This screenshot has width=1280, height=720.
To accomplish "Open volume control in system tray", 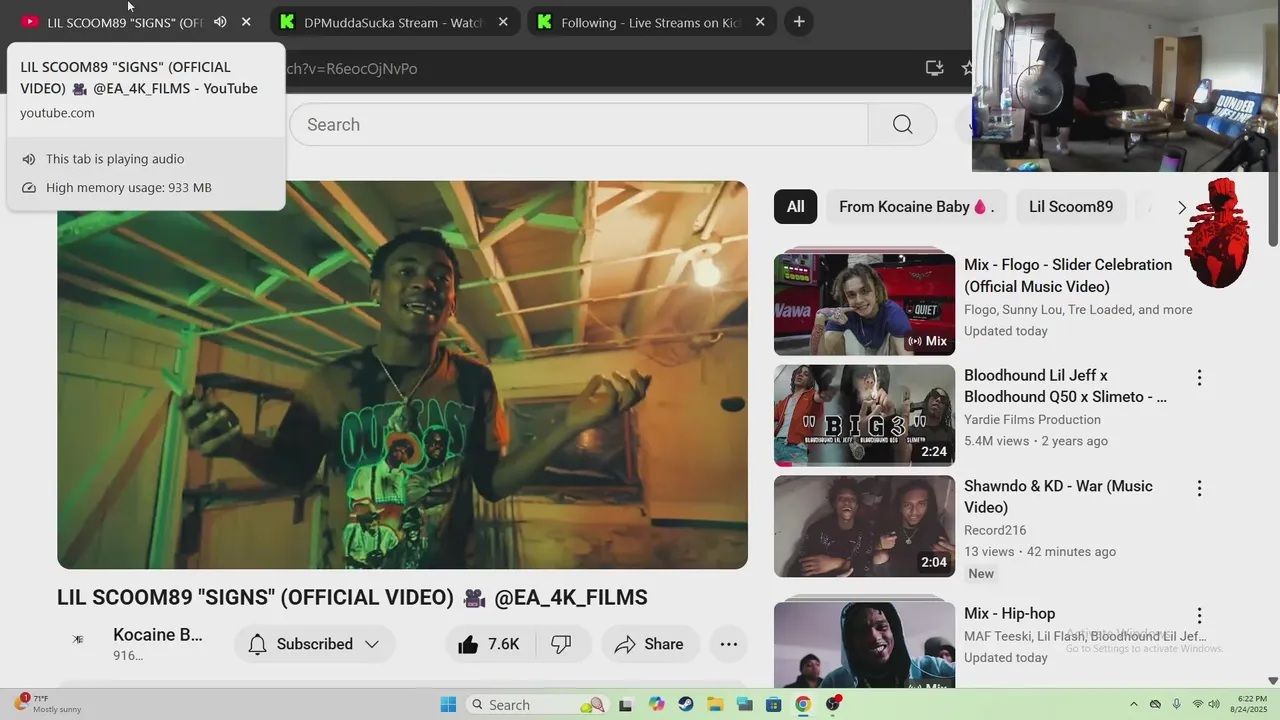I will (1215, 704).
